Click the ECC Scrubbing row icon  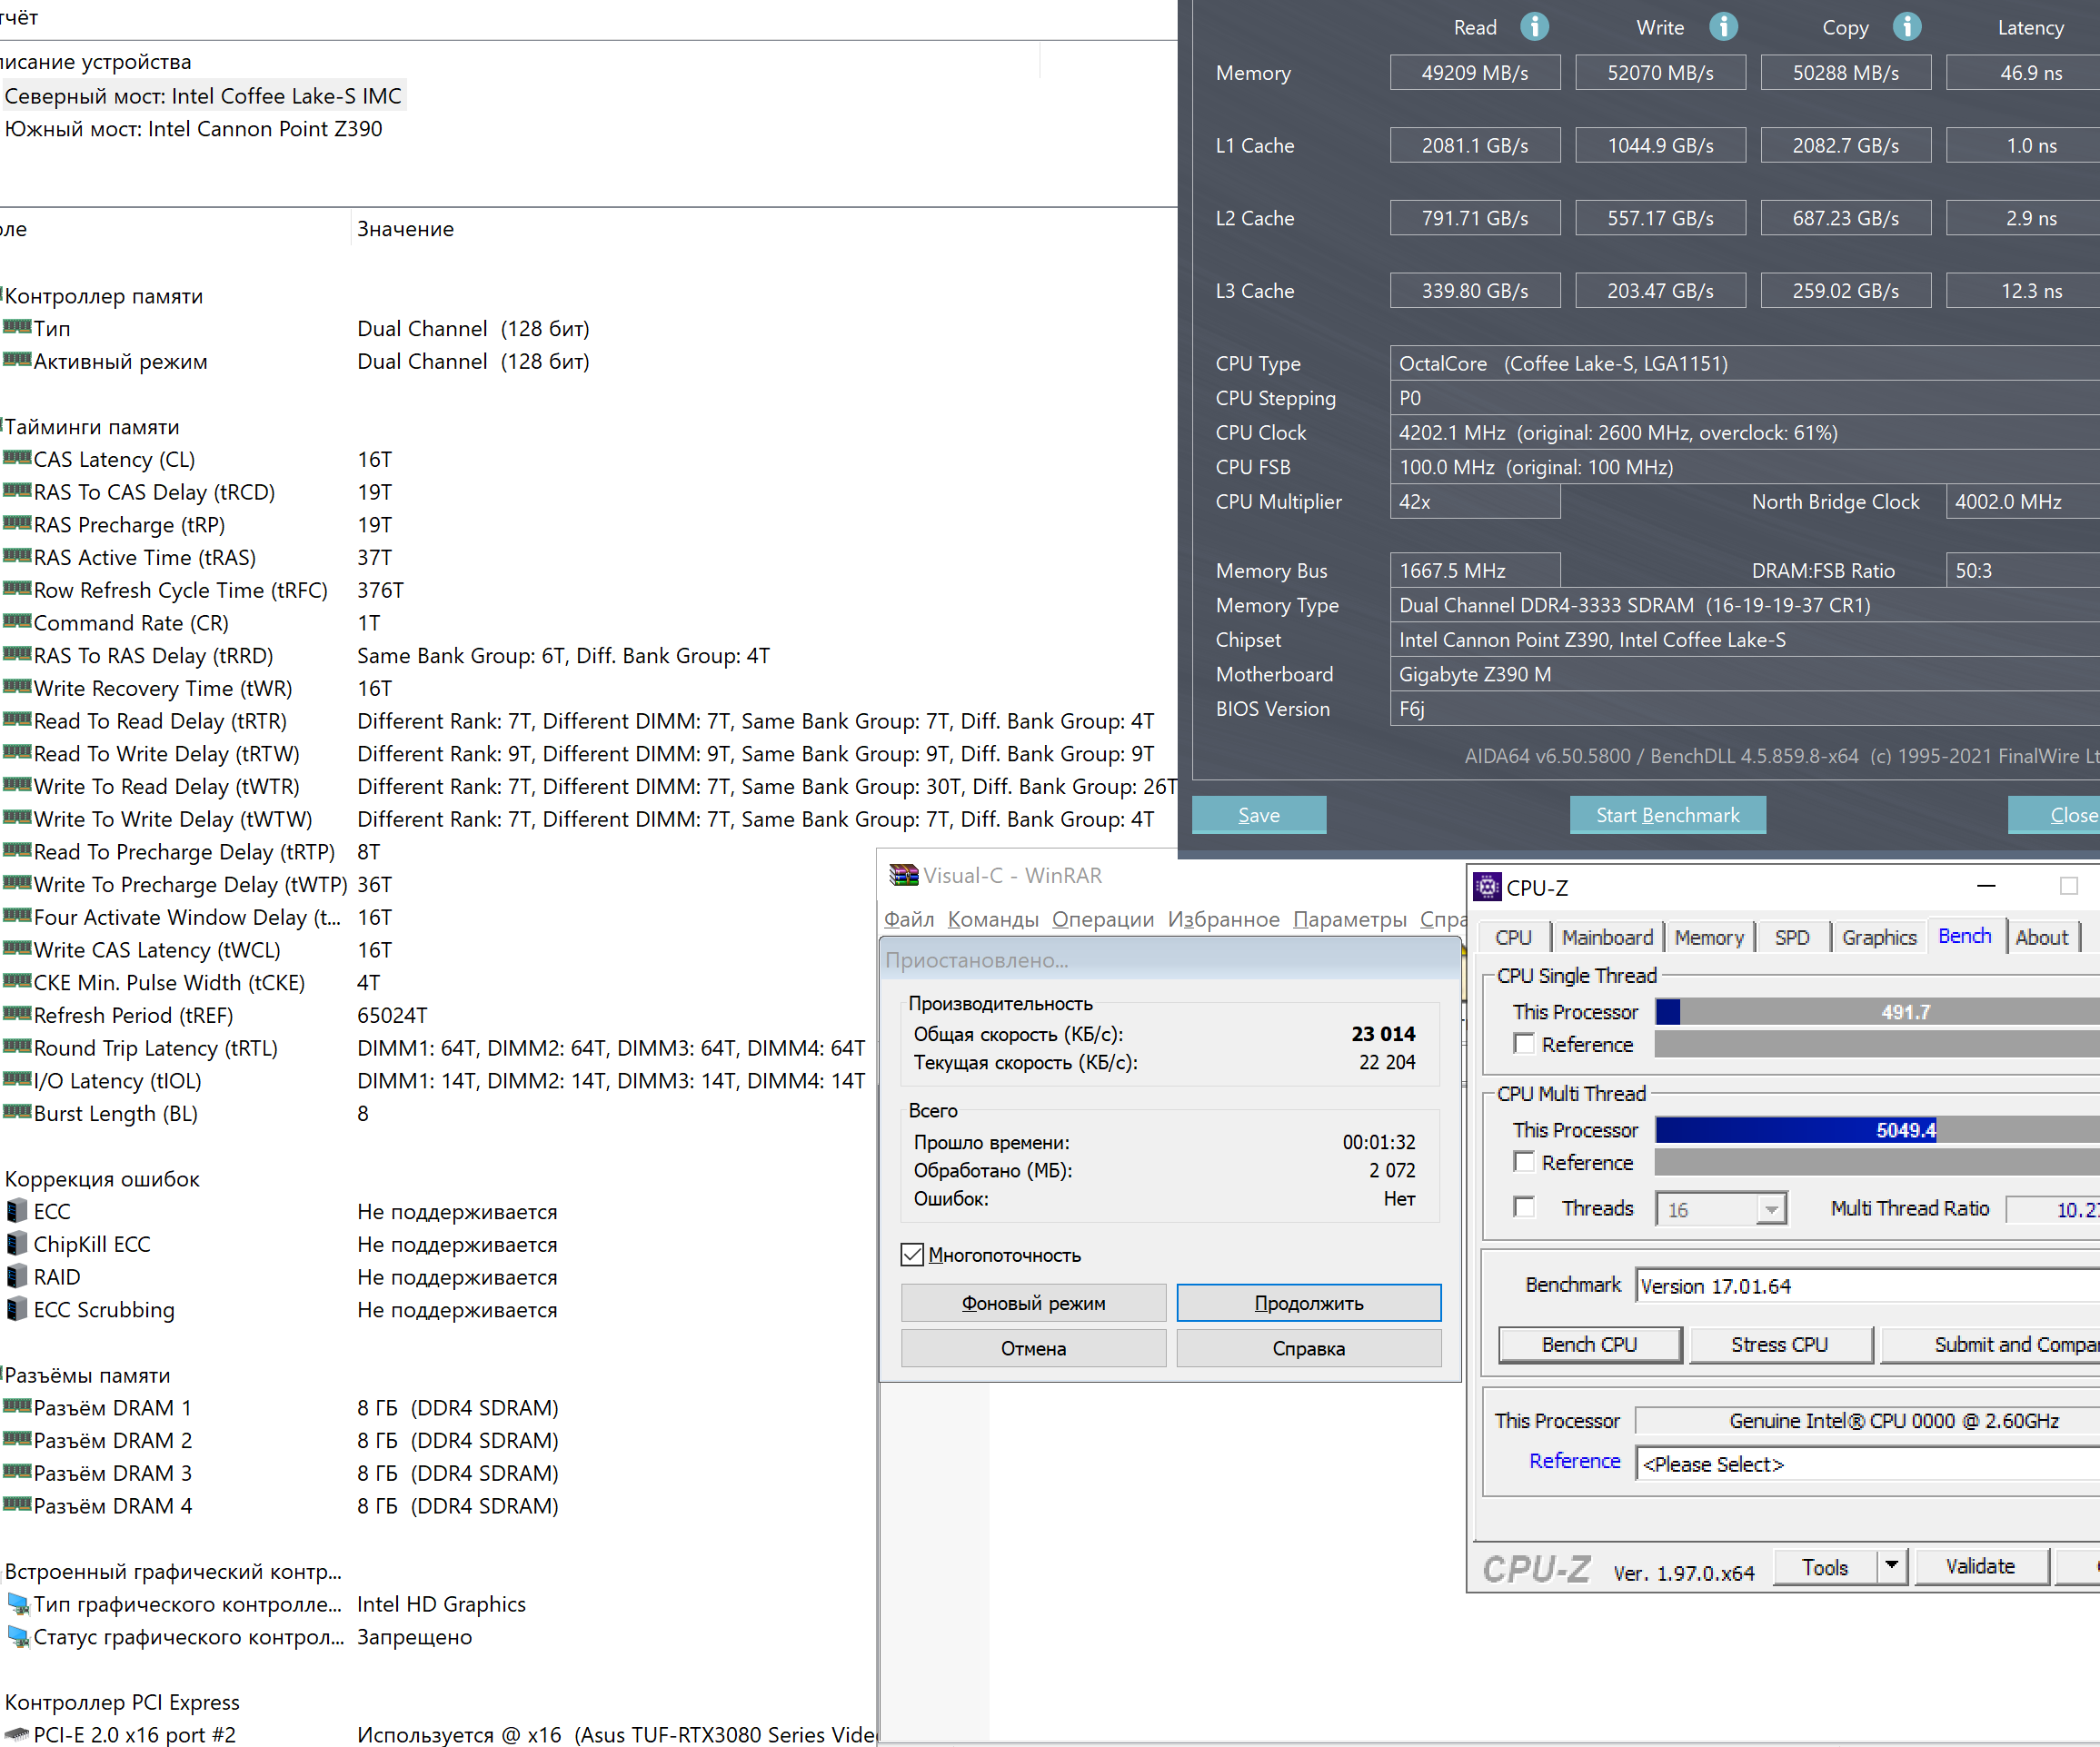point(17,1309)
